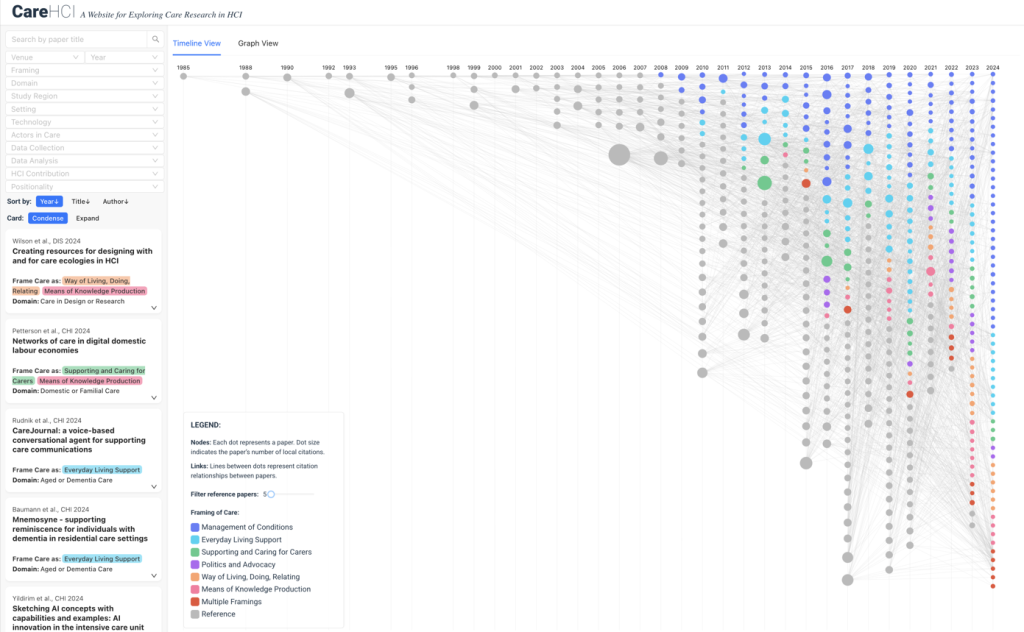Image resolution: width=1024 pixels, height=632 pixels.
Task: Open the Venue filter dropdown
Action: (45, 58)
